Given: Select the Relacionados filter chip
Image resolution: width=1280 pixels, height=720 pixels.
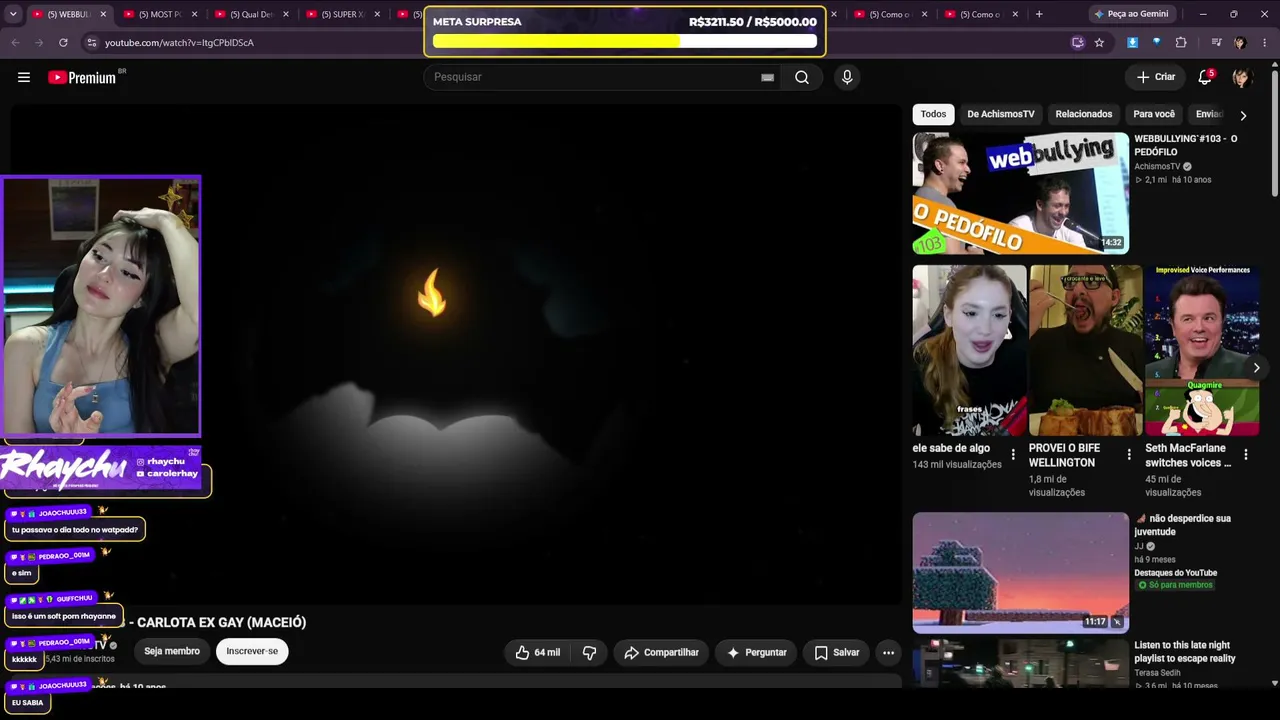Looking at the screenshot, I should 1084,114.
